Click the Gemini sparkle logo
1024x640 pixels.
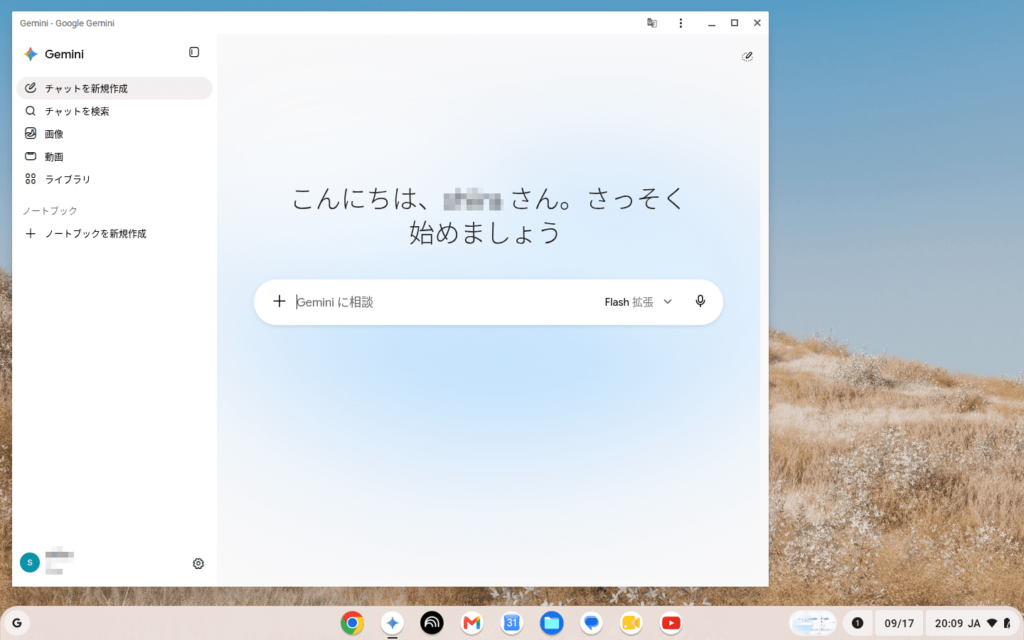pyautogui.click(x=31, y=54)
